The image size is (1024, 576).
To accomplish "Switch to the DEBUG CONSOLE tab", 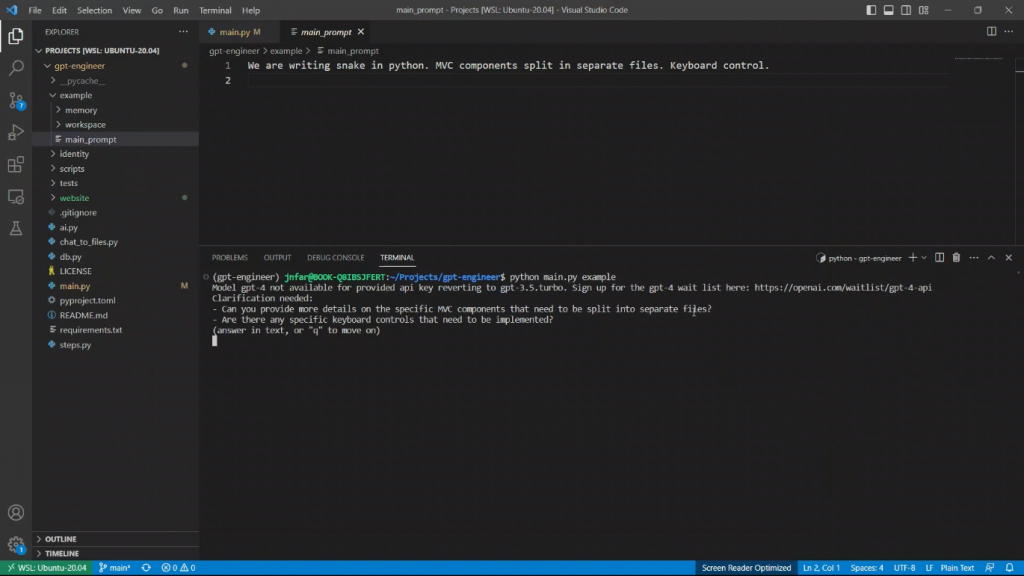I will [x=336, y=257].
